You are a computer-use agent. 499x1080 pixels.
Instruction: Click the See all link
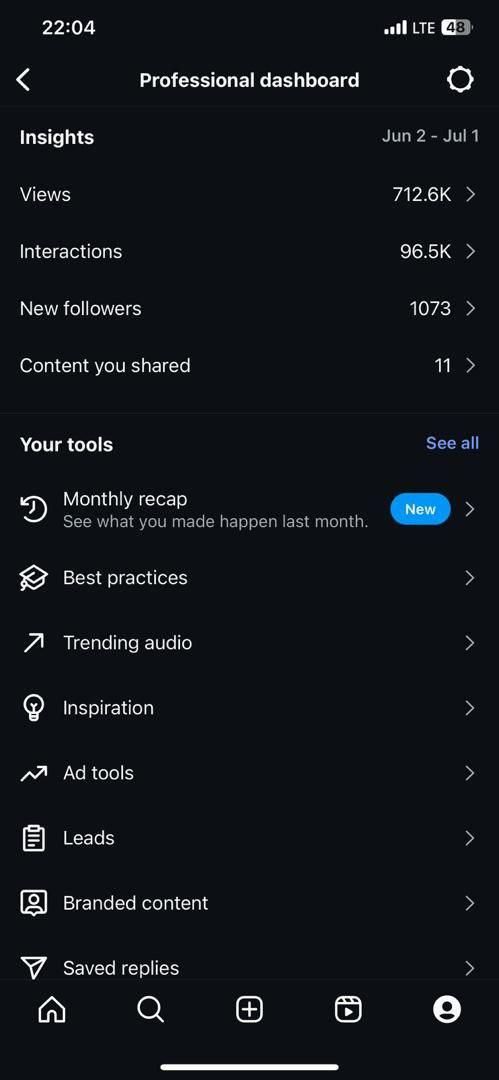(452, 444)
